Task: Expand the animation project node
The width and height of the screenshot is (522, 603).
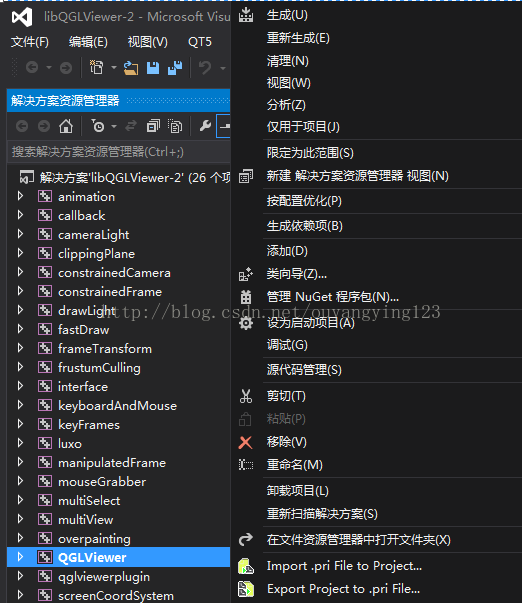Action: point(20,196)
